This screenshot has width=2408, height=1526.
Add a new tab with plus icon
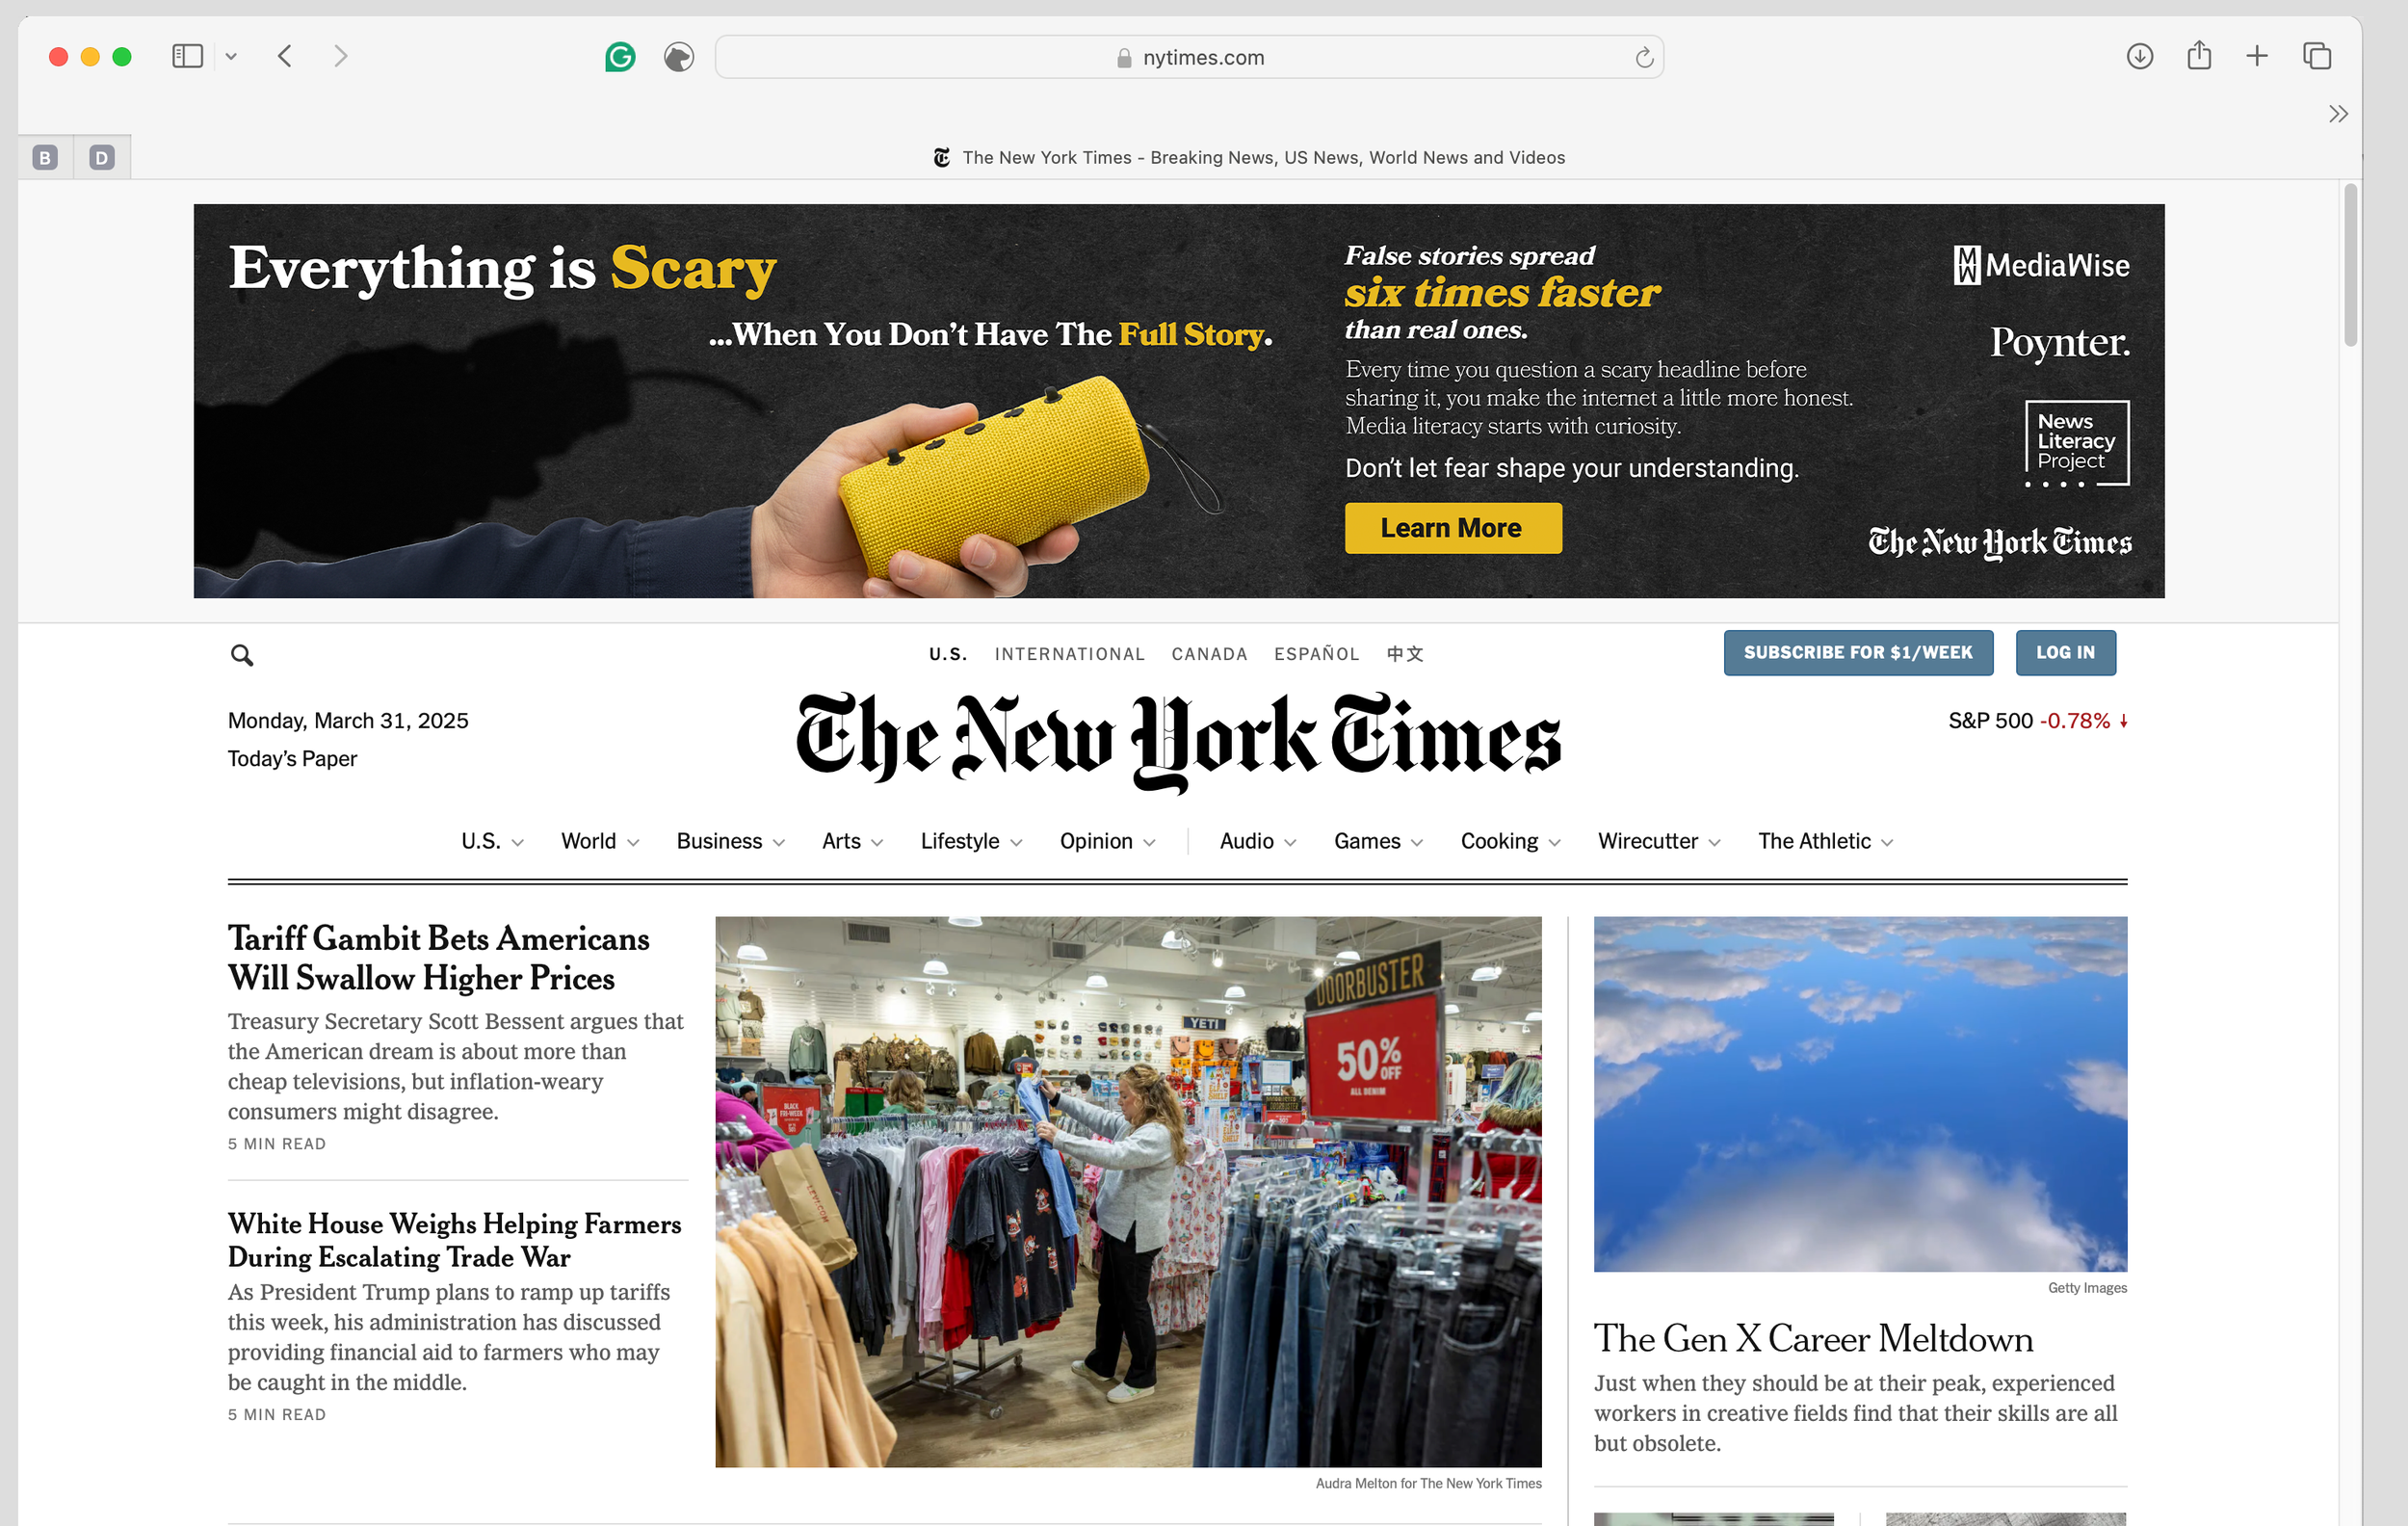pos(2257,56)
